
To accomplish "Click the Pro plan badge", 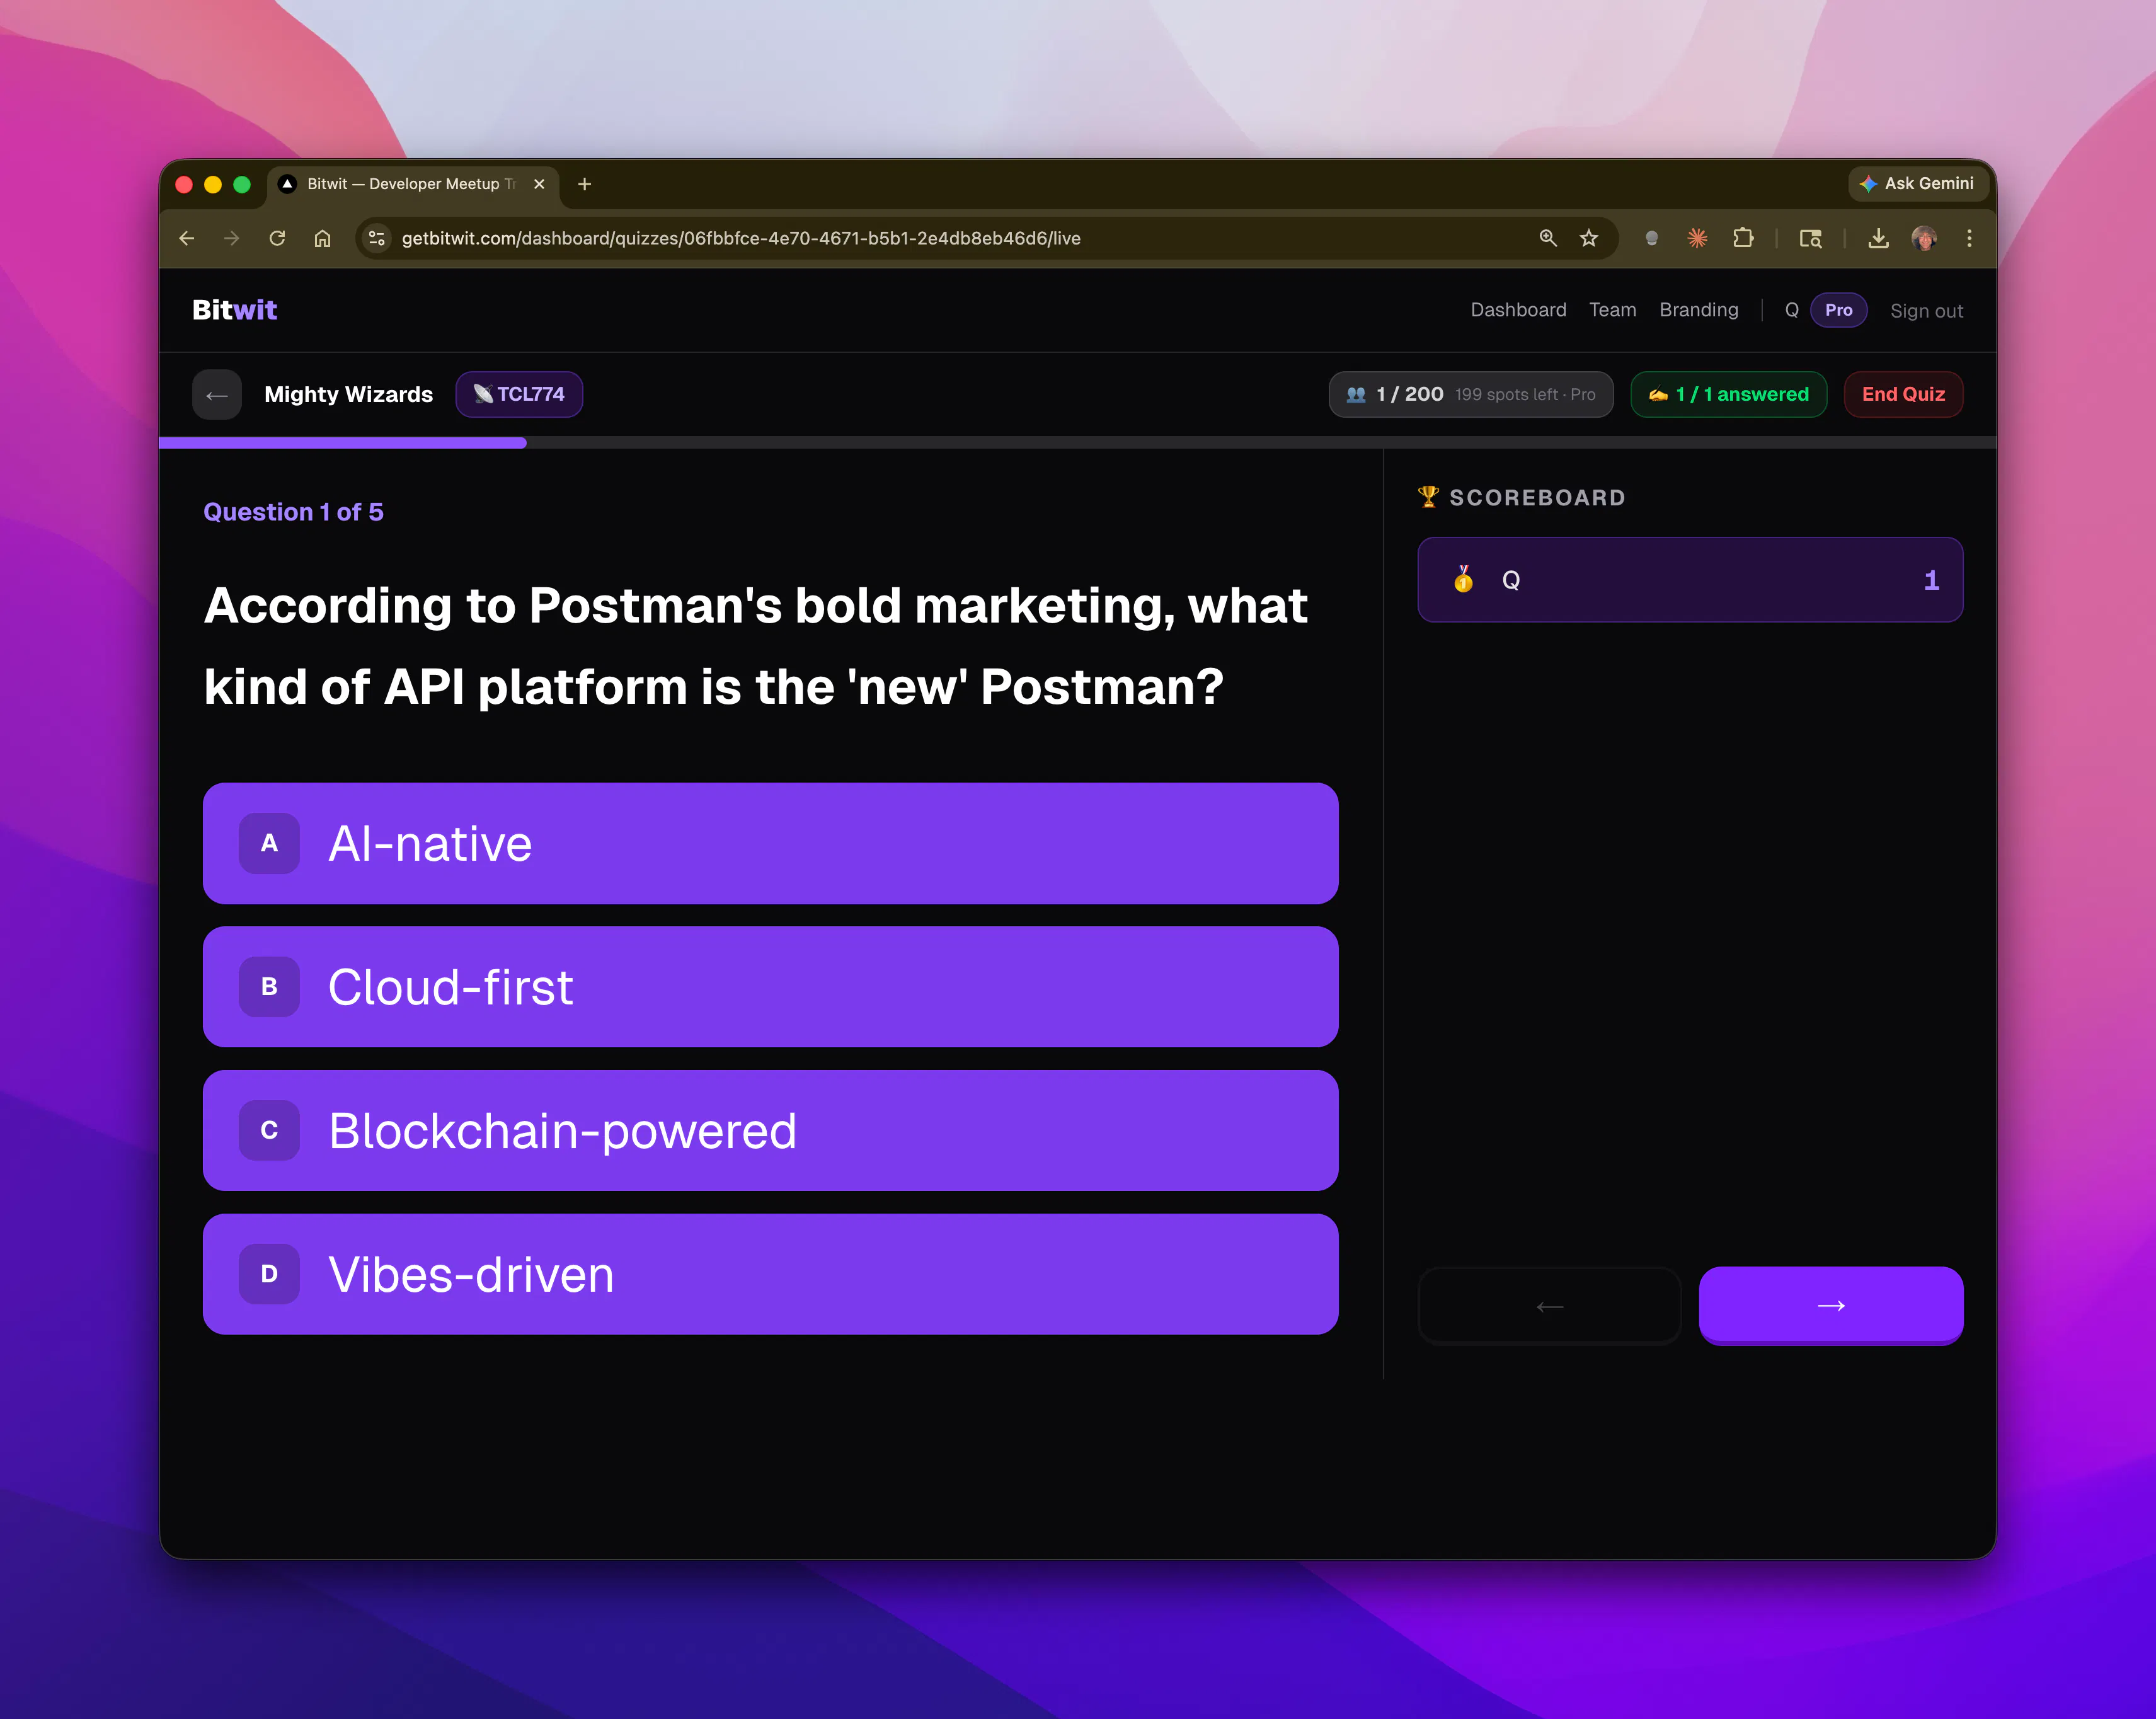I will point(1838,310).
